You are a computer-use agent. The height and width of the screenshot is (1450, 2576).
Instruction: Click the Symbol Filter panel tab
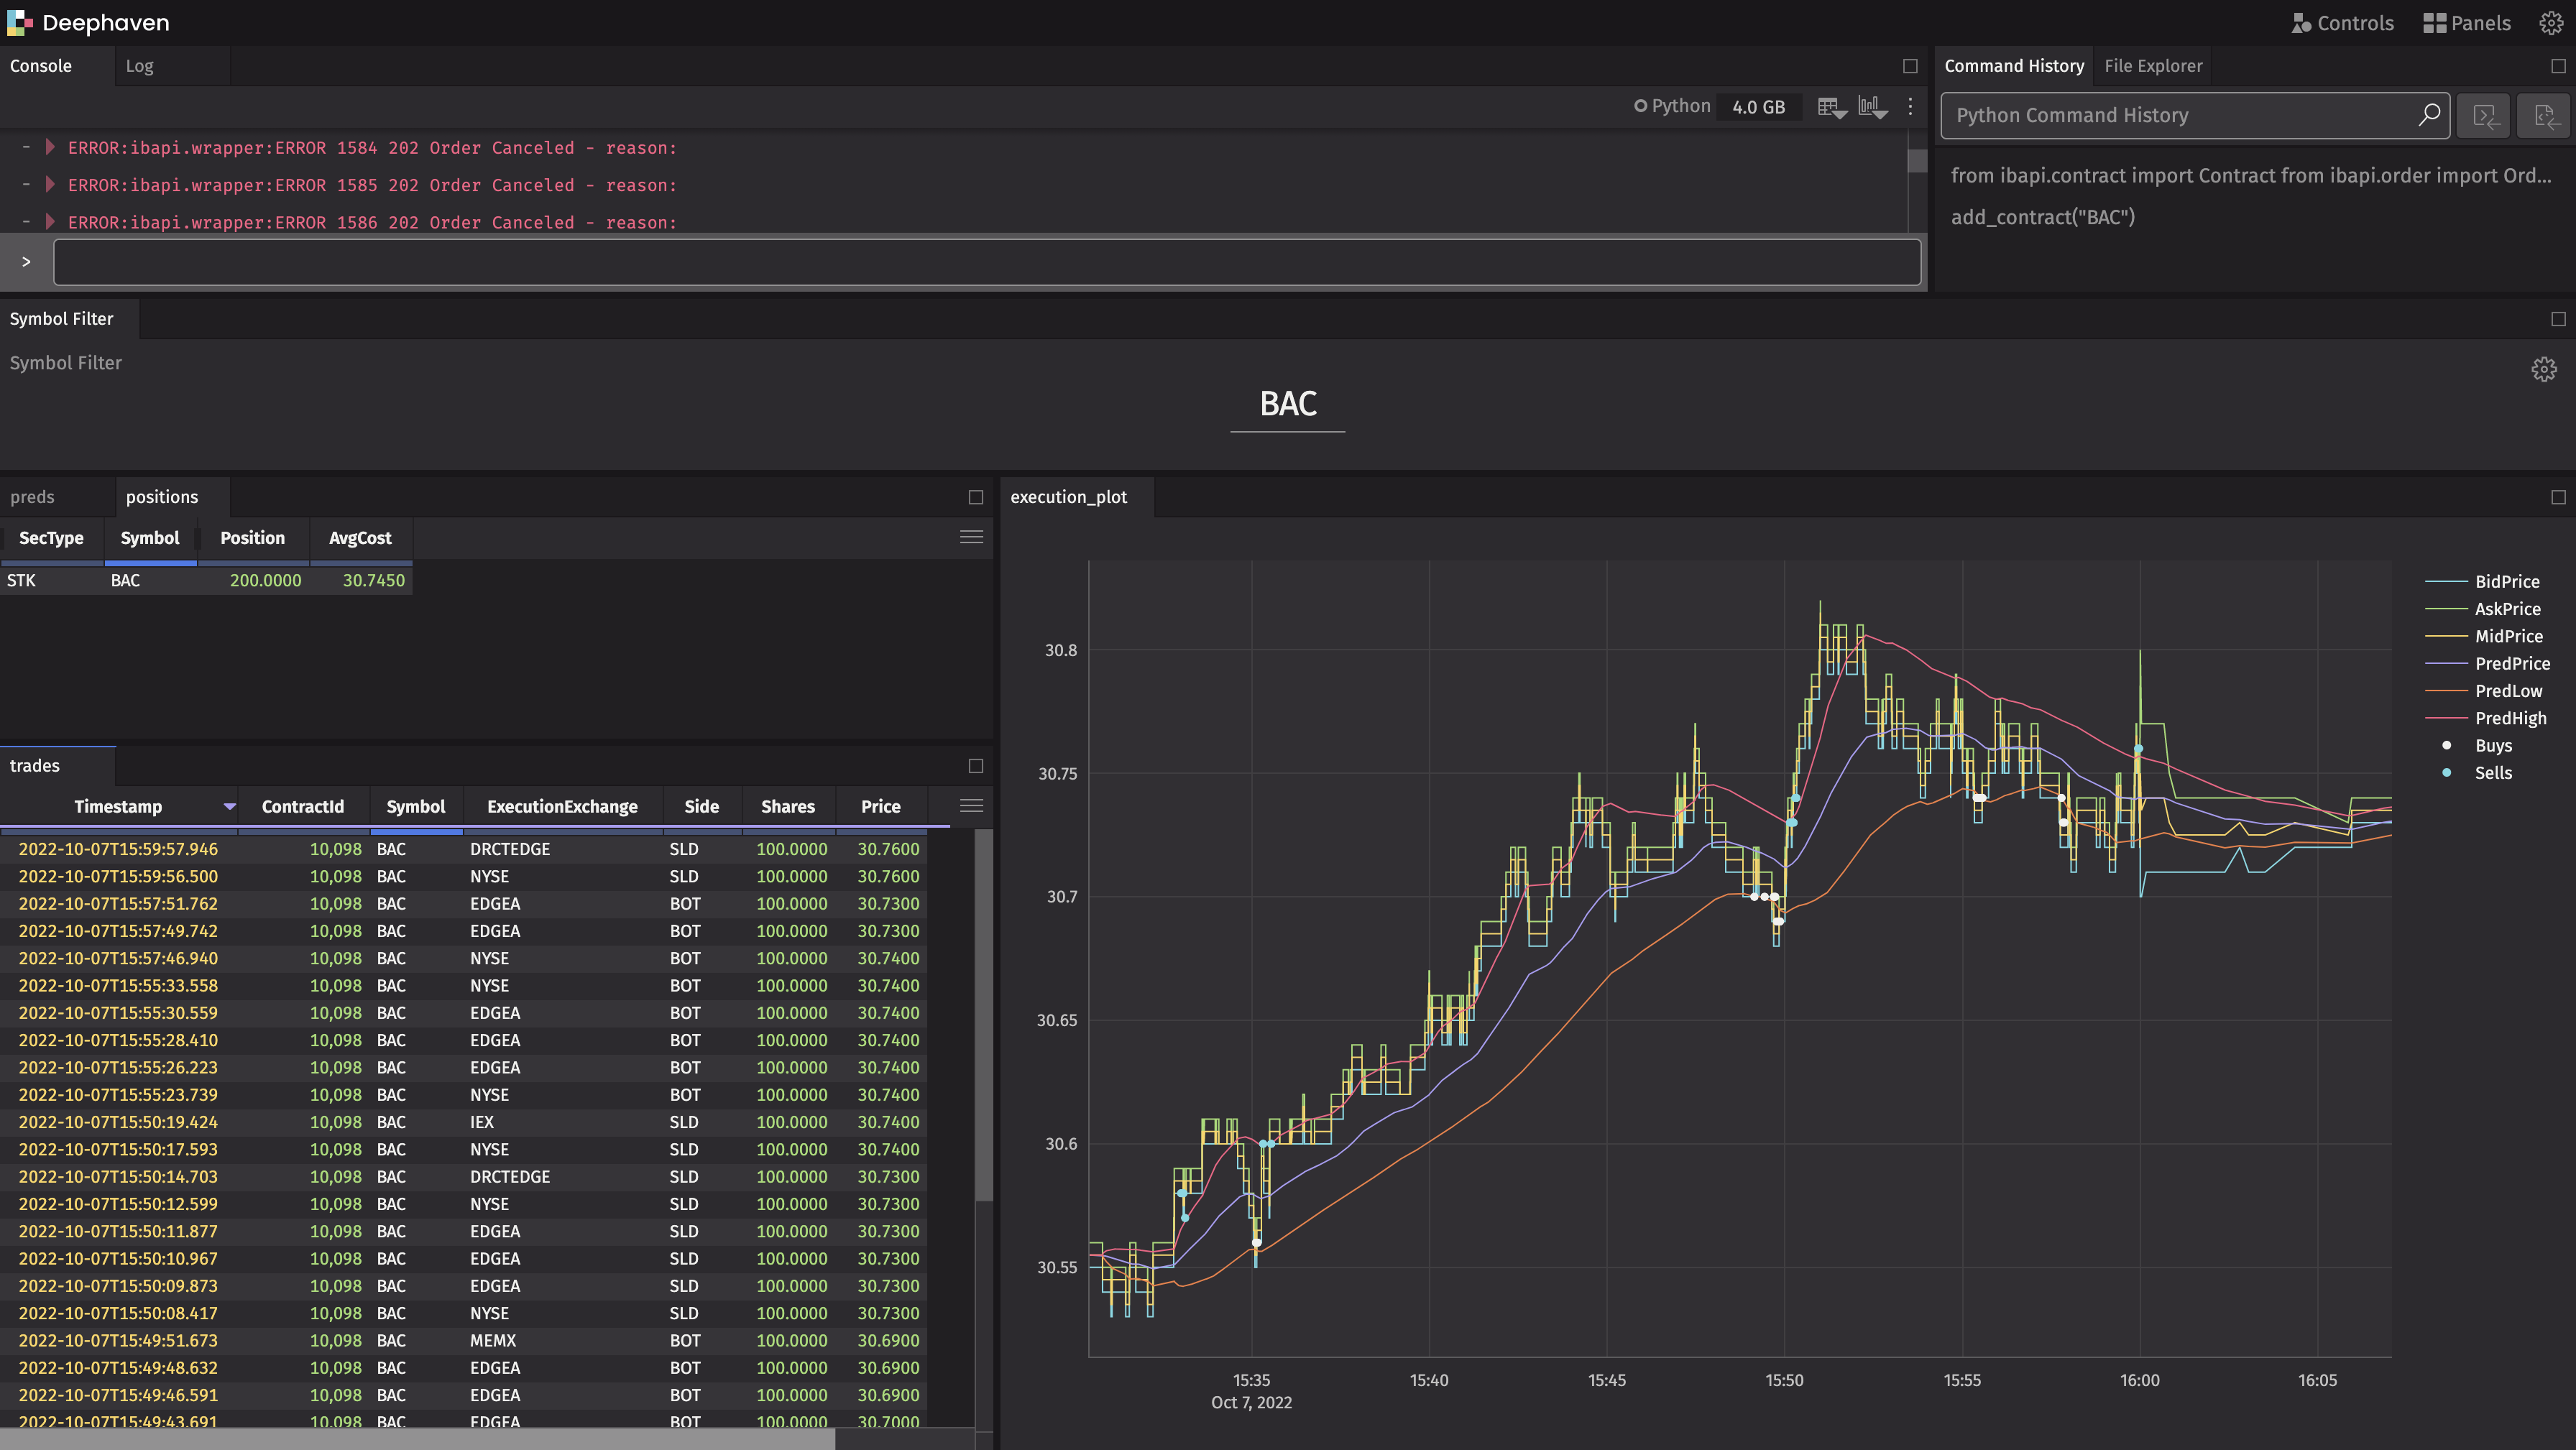(x=62, y=319)
